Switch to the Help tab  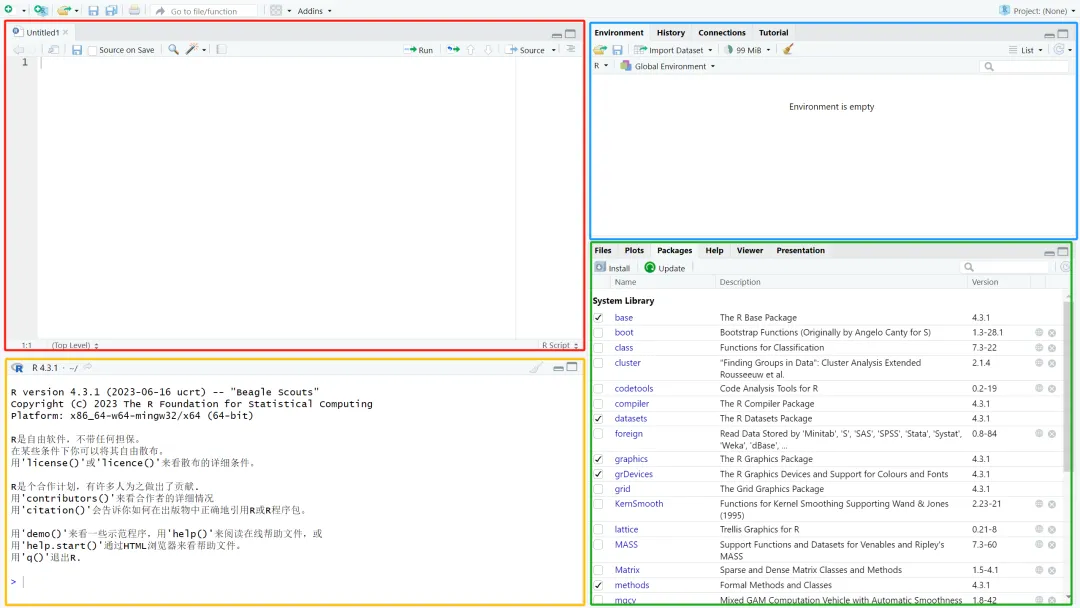[x=714, y=251]
